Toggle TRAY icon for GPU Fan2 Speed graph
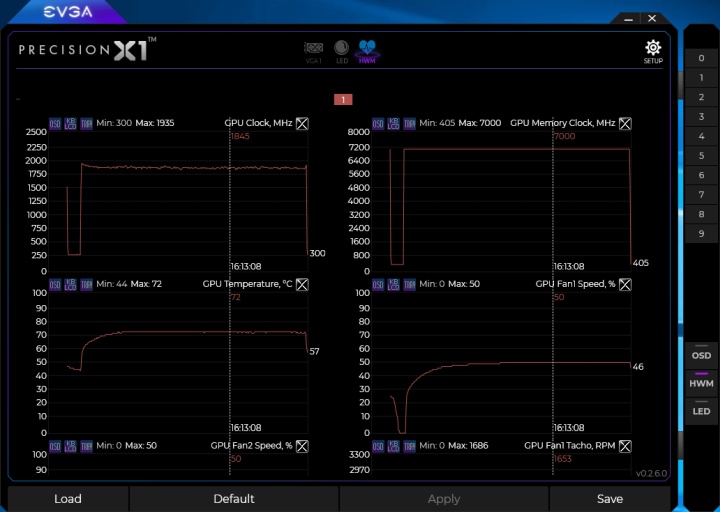The image size is (720, 512). 86,446
